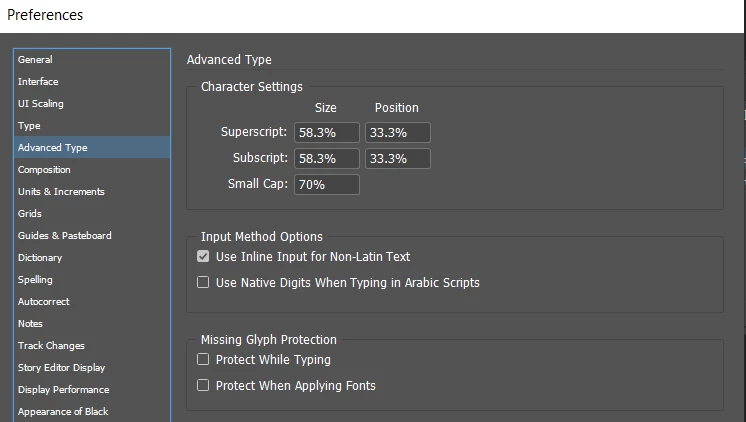Go to UI Scaling preferences
Image resolution: width=746 pixels, height=422 pixels.
(40, 104)
